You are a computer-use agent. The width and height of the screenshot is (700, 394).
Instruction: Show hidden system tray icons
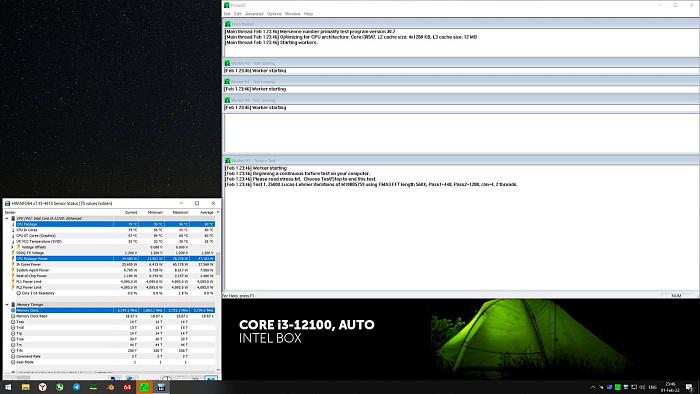593,387
